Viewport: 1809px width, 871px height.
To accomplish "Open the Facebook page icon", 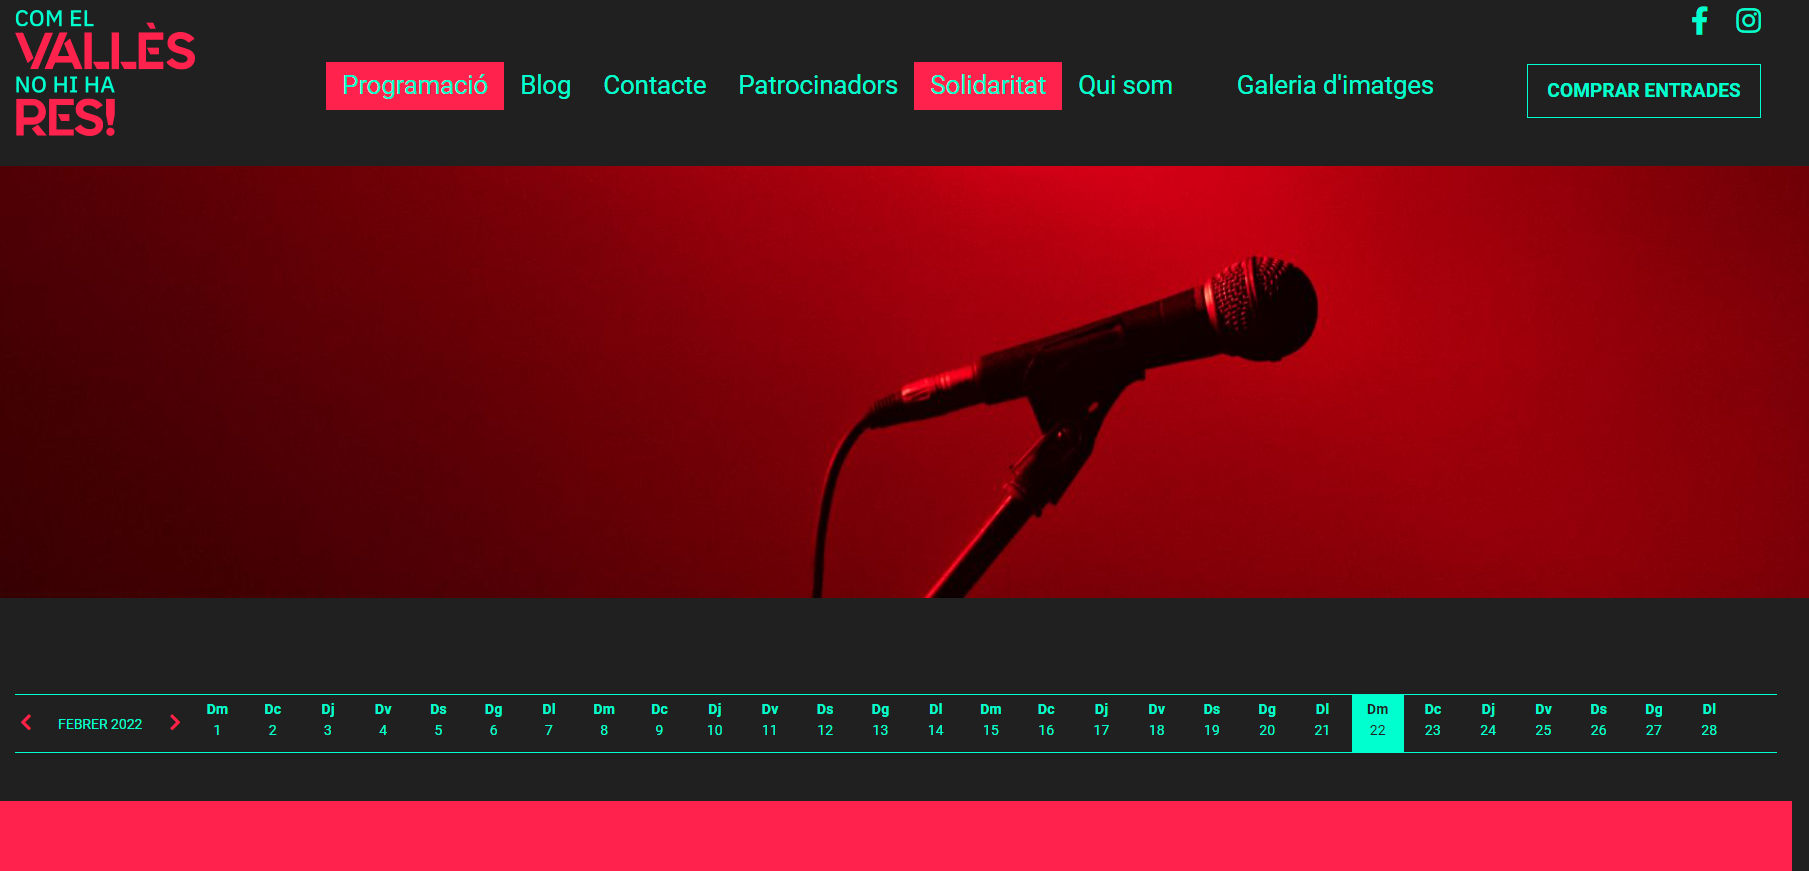I will [x=1699, y=21].
